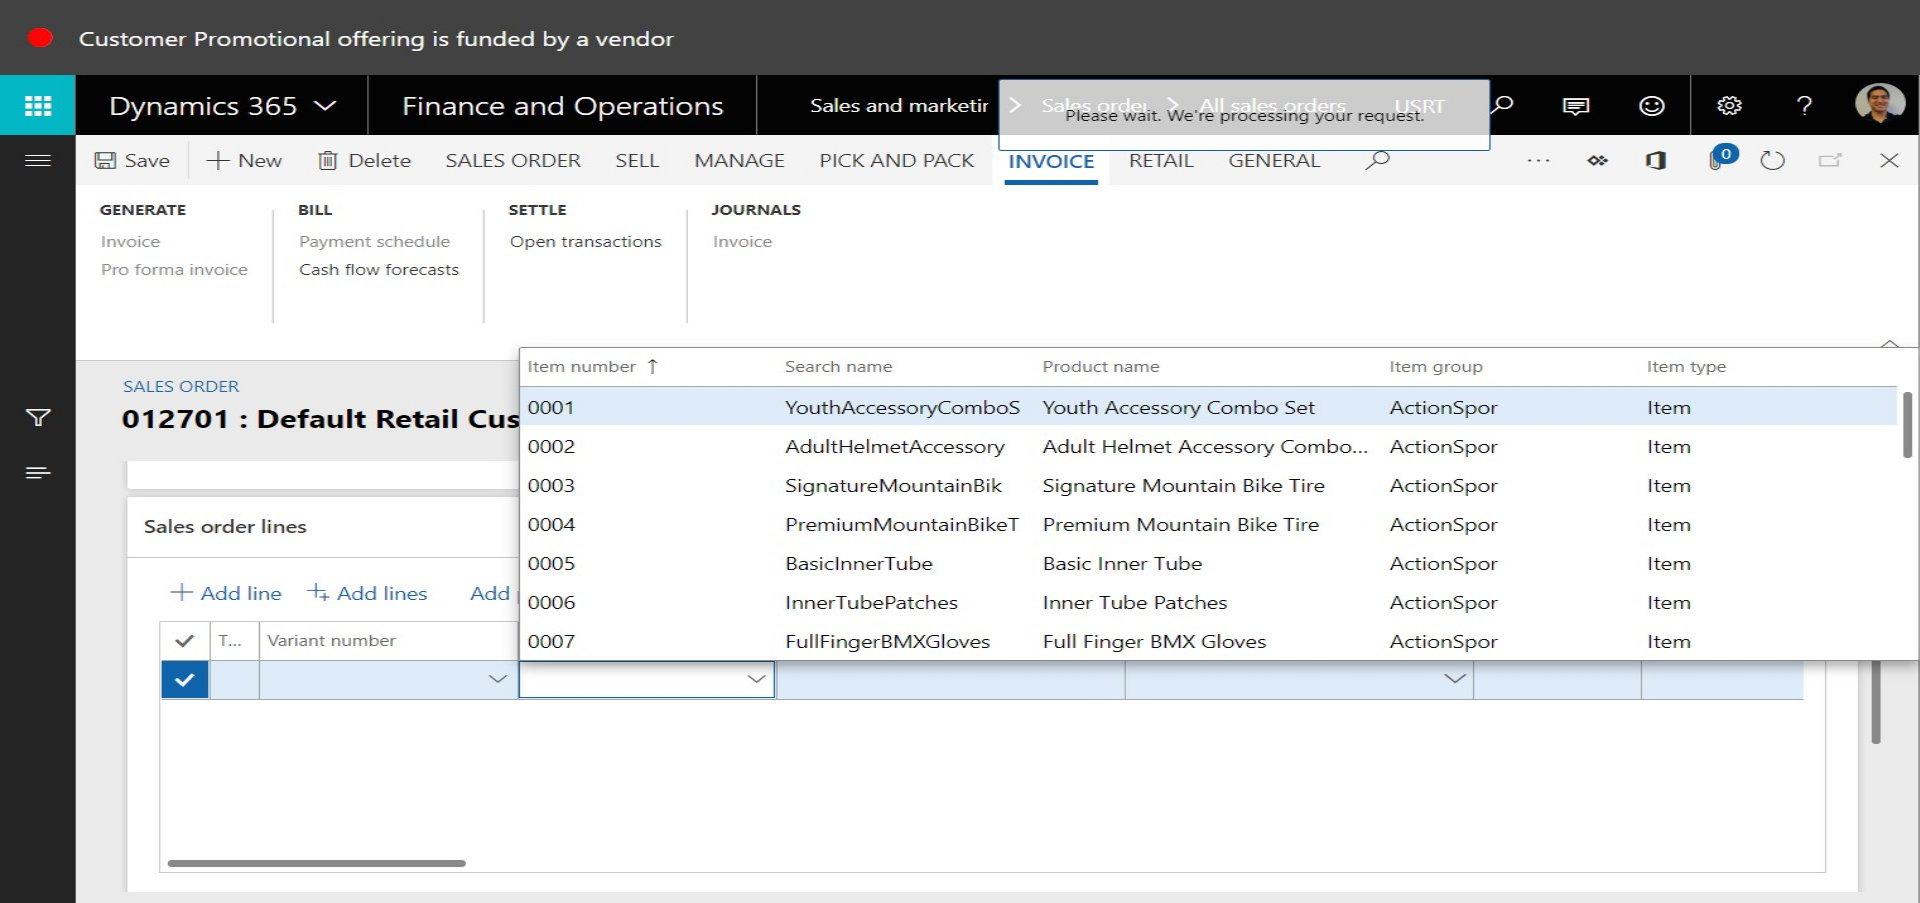Click the Settings gear icon
This screenshot has width=1920, height=903.
tap(1729, 106)
